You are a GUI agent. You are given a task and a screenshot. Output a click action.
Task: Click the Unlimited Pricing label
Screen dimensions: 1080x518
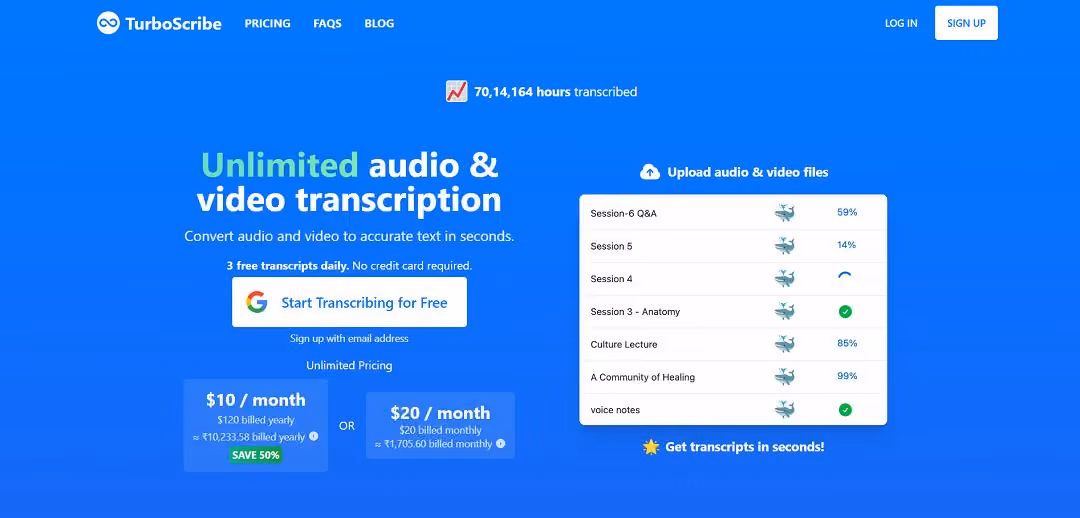click(349, 365)
